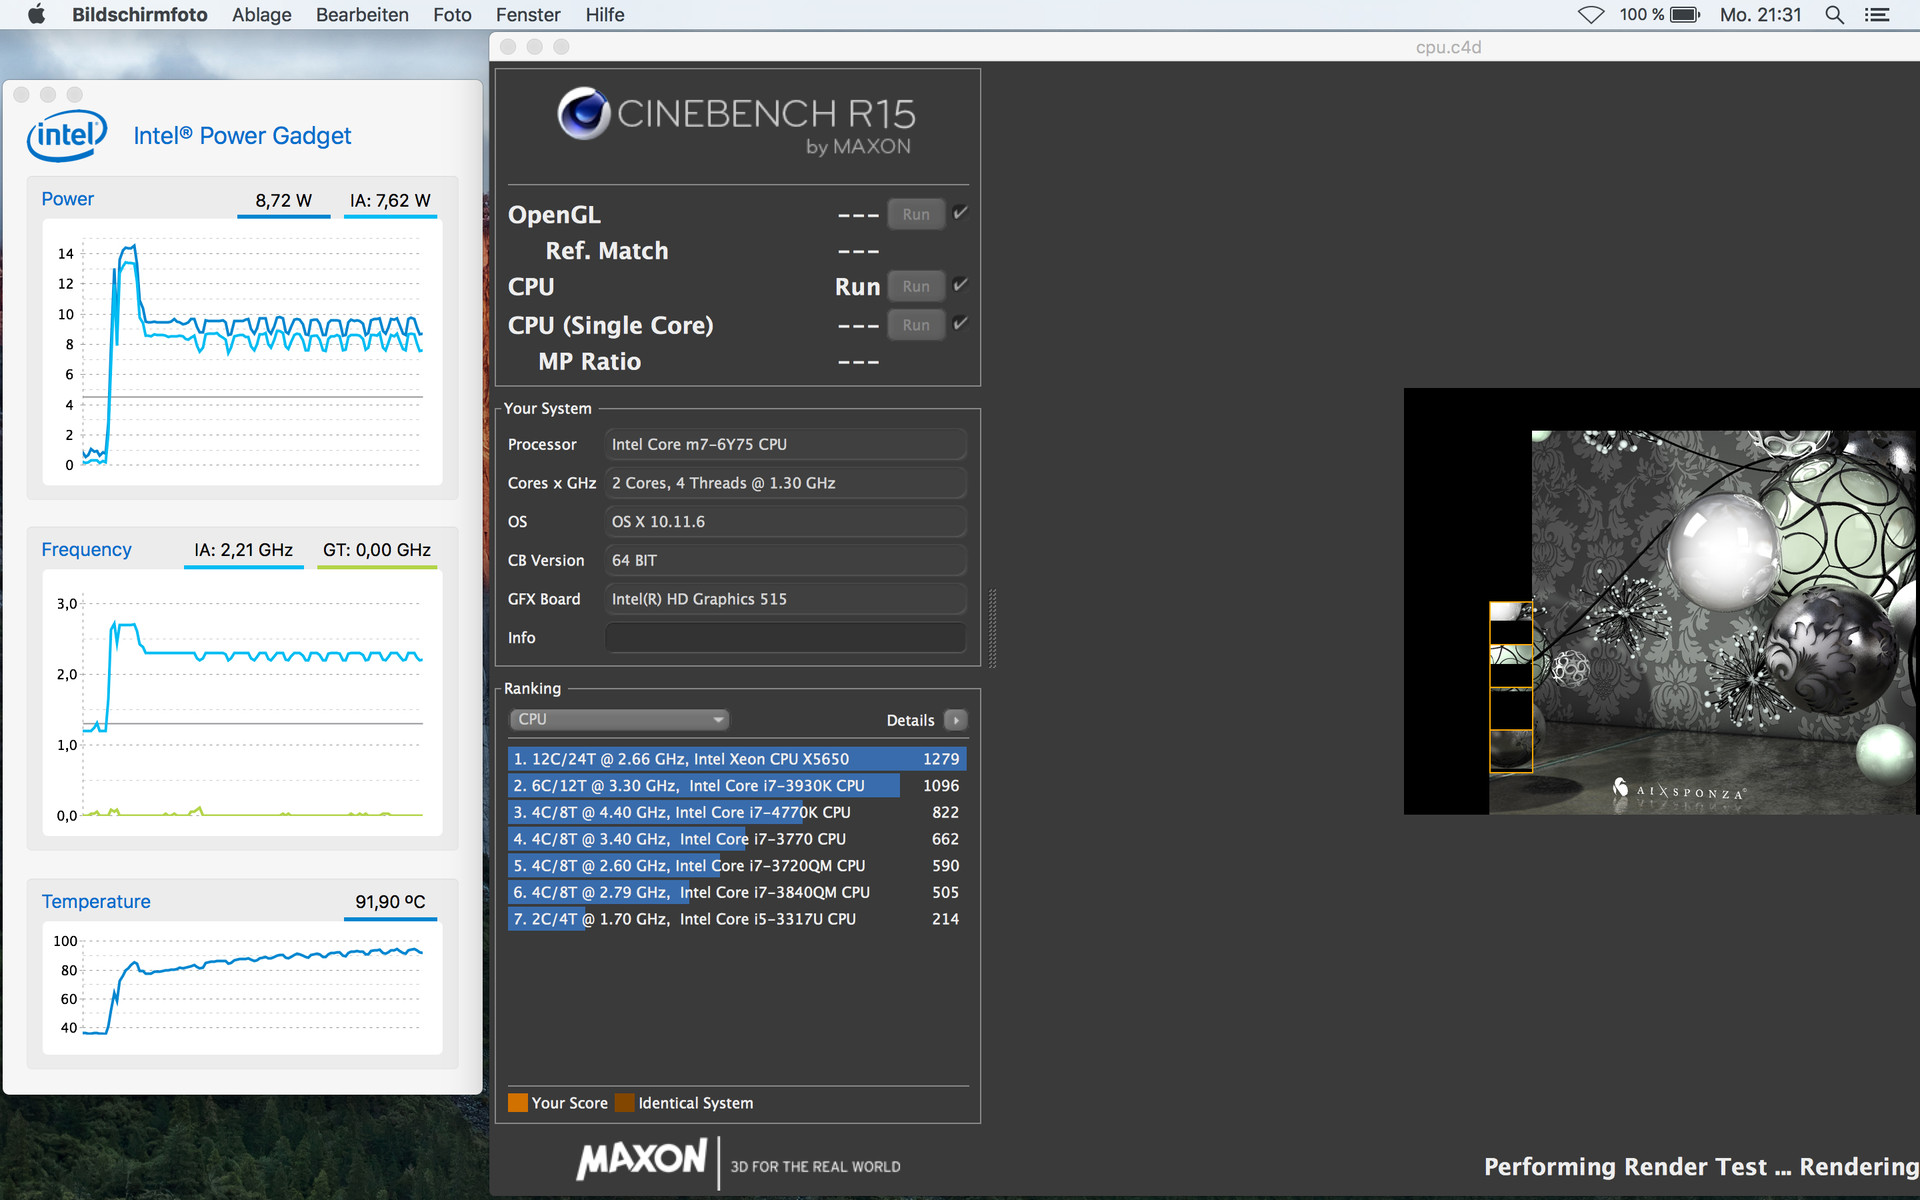Click the Frequency graph in Power Gadget
This screenshot has height=1200, width=1920.
(242, 704)
